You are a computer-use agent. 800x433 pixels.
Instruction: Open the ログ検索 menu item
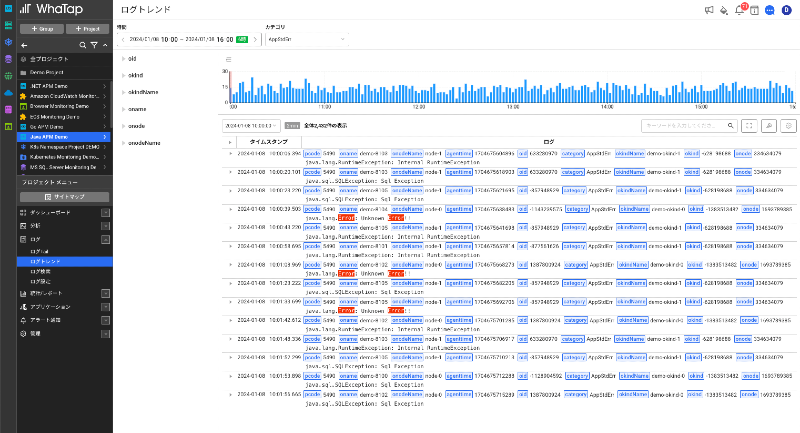coord(40,271)
